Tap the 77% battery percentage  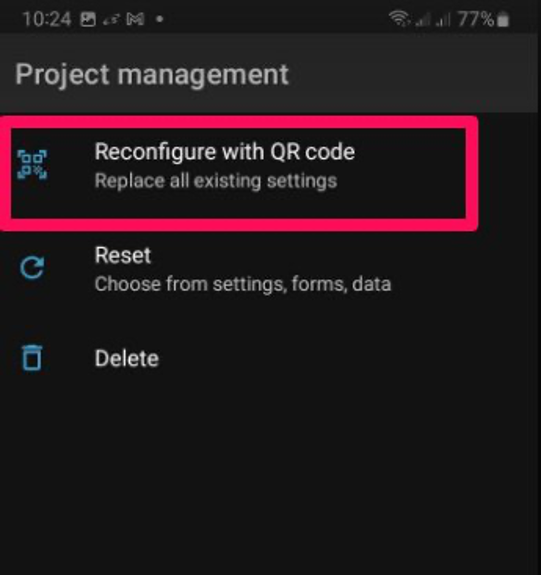(476, 19)
